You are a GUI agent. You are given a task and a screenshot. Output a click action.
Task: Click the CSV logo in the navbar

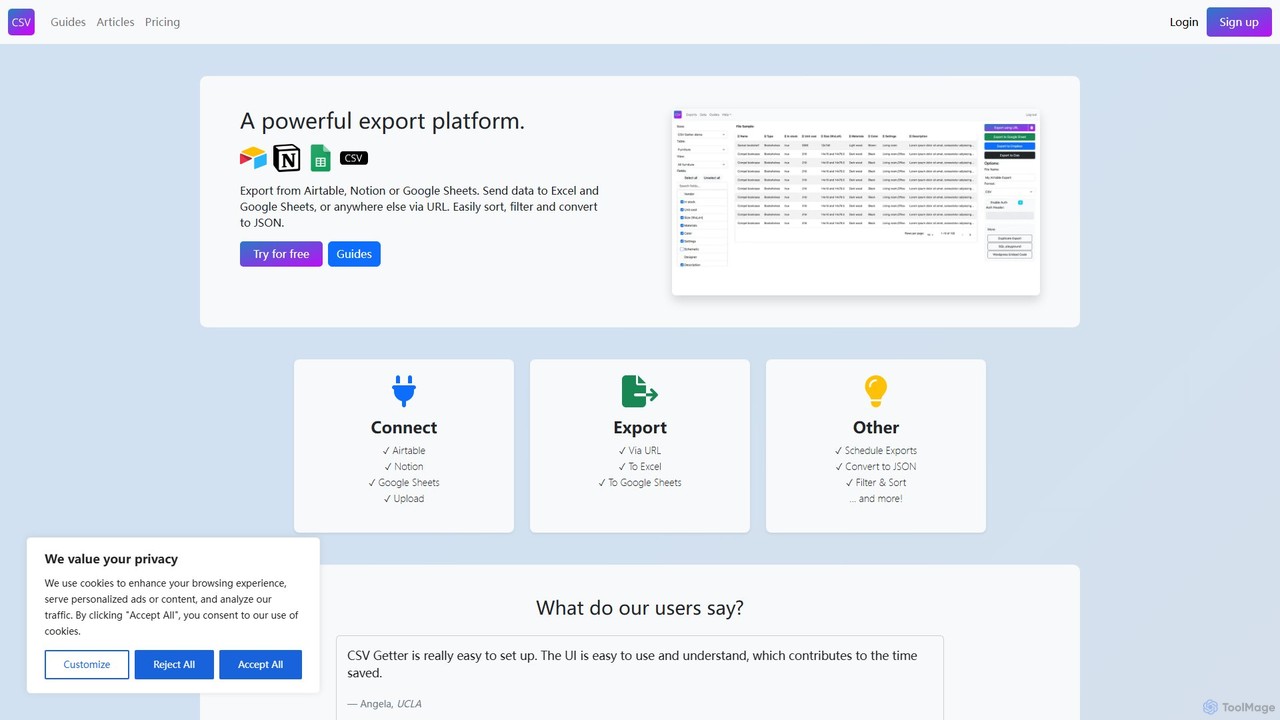[21, 22]
